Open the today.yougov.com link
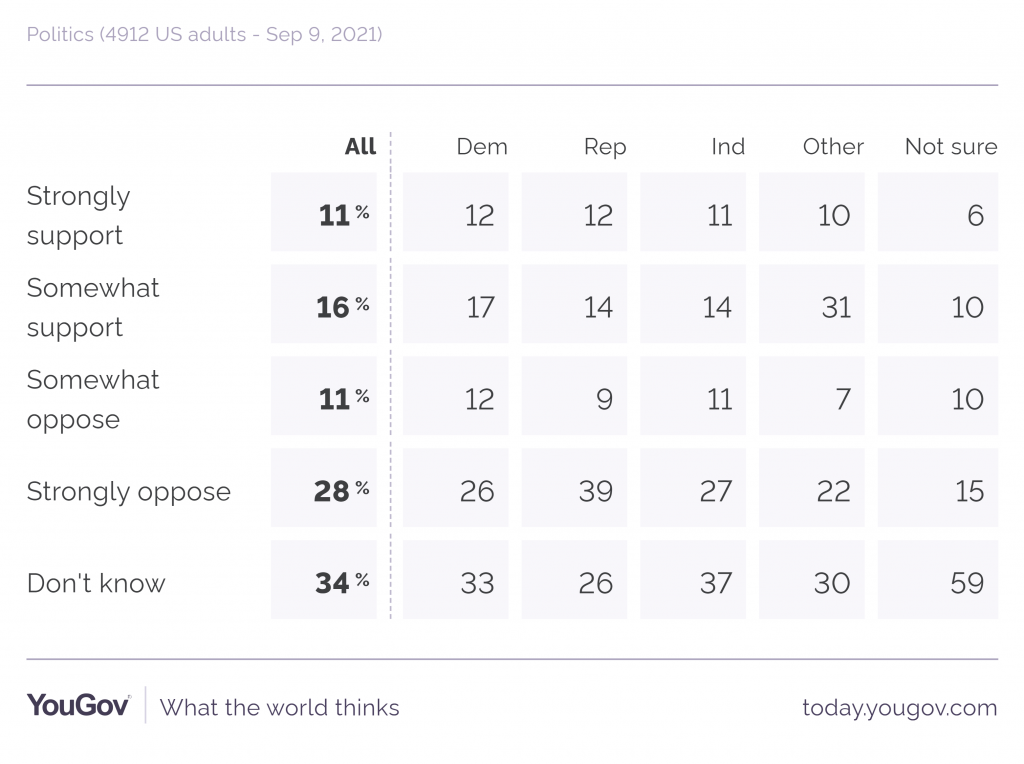The height and width of the screenshot is (764, 1024). pos(899,708)
